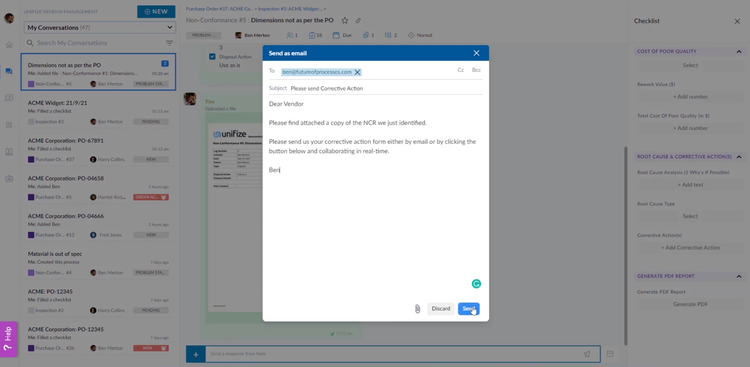Open the 'ACME Corporation: PO-67891' conversation

coord(98,150)
